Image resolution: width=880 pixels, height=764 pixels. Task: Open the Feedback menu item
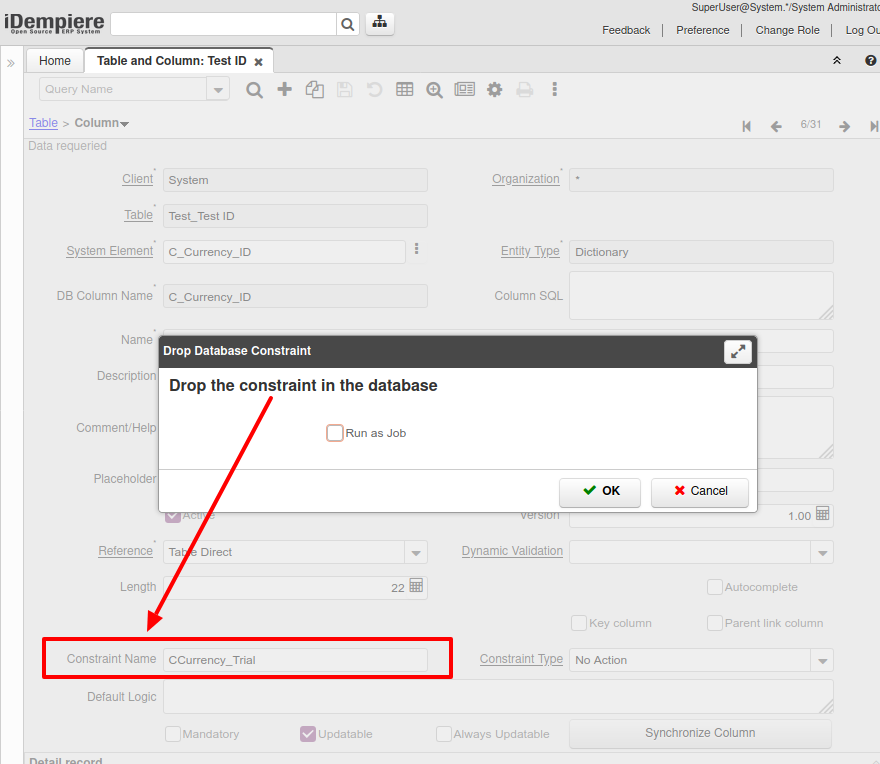pyautogui.click(x=626, y=30)
